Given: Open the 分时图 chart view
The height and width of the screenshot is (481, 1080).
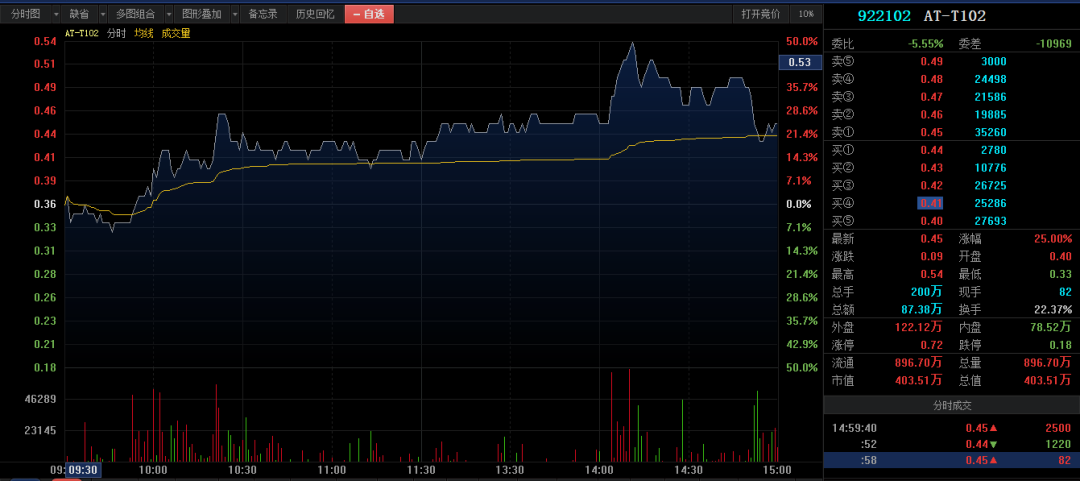Looking at the screenshot, I should click(26, 14).
